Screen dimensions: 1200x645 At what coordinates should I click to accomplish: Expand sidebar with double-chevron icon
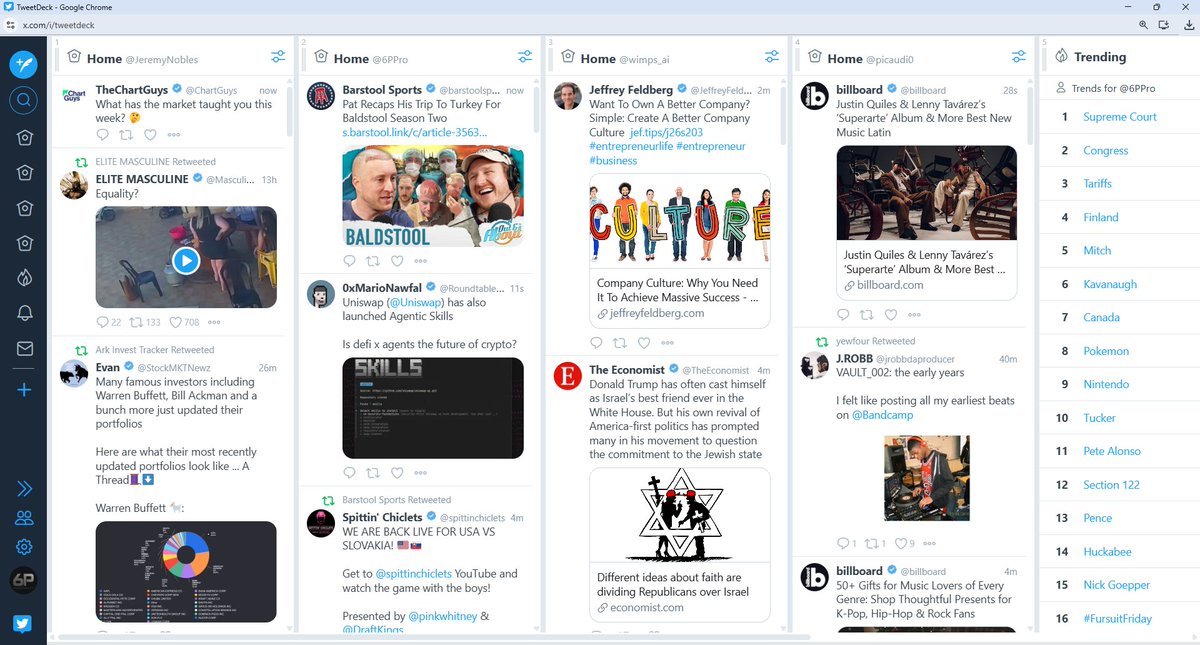tap(24, 488)
